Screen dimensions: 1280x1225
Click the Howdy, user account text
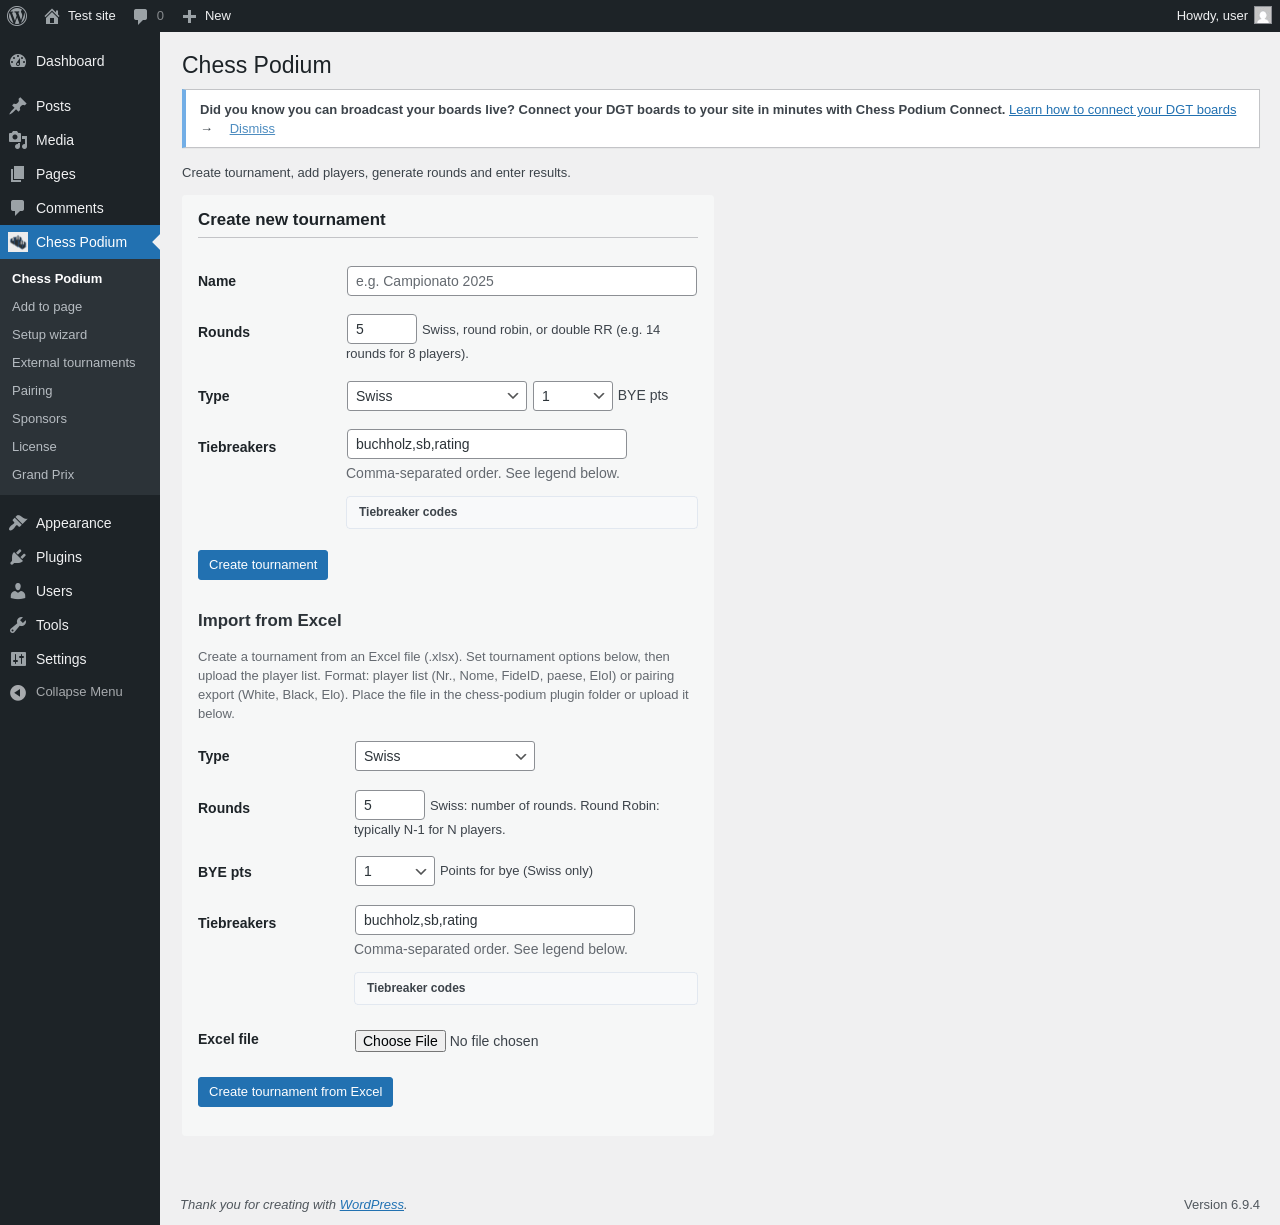(1212, 16)
